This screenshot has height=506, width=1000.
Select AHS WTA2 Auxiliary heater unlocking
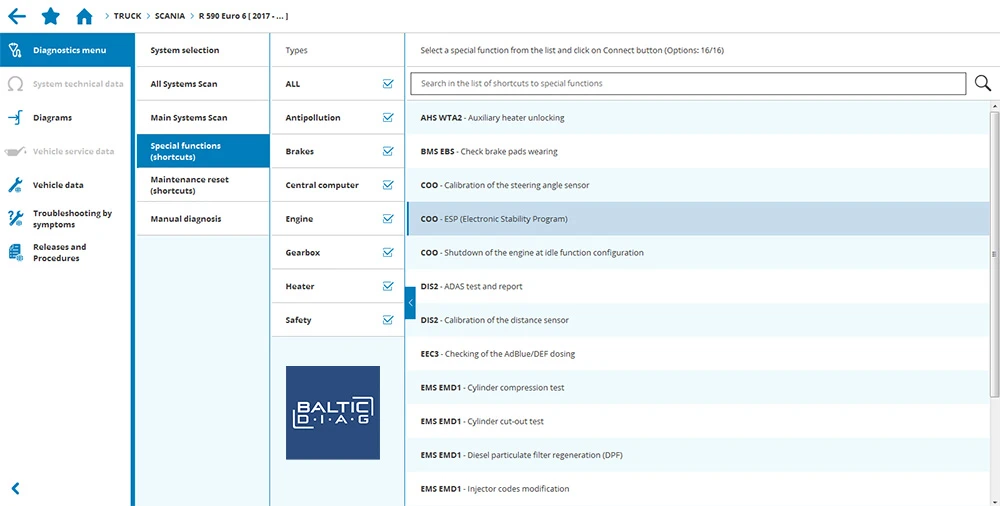pyautogui.click(x=698, y=117)
